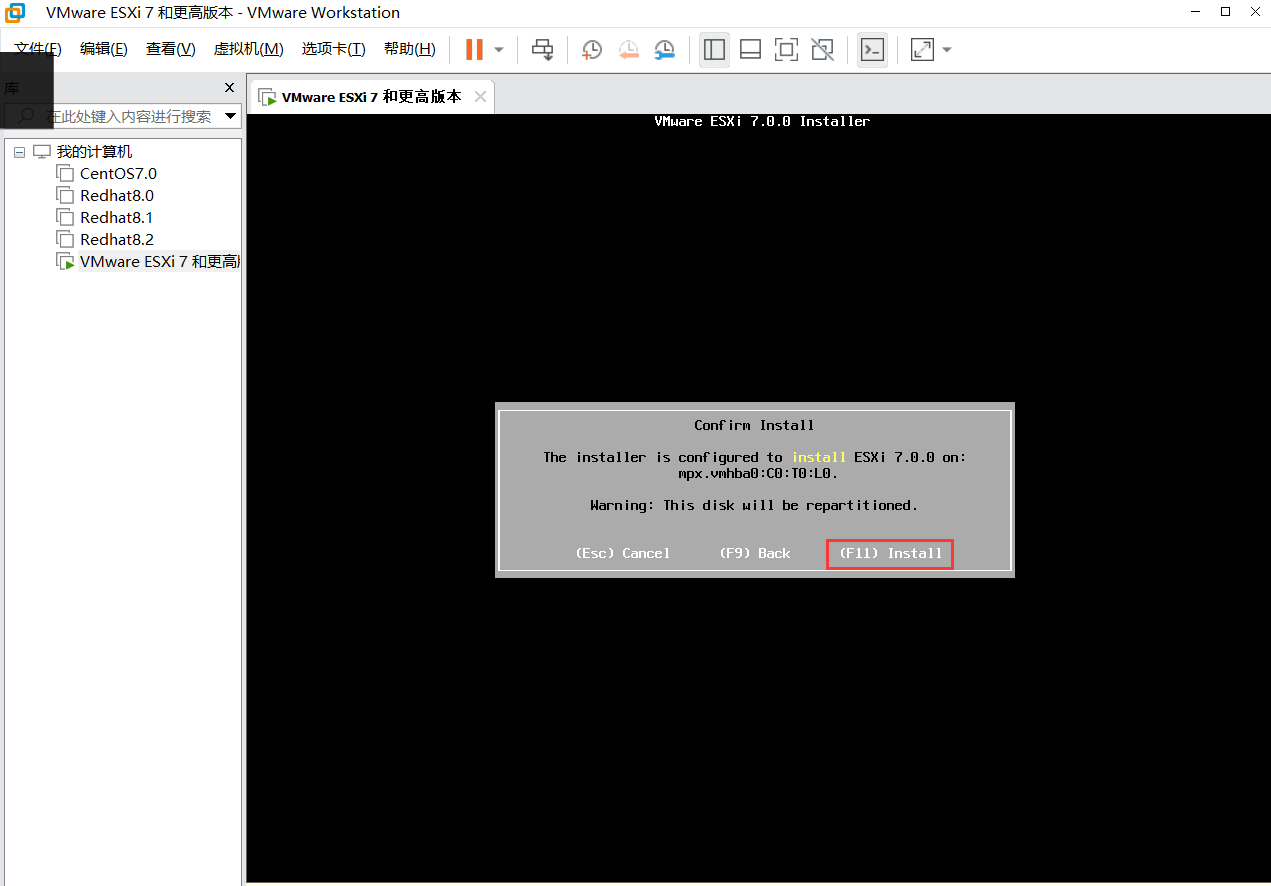The width and height of the screenshot is (1271, 886).
Task: Click the repartition warning text
Action: click(x=754, y=505)
